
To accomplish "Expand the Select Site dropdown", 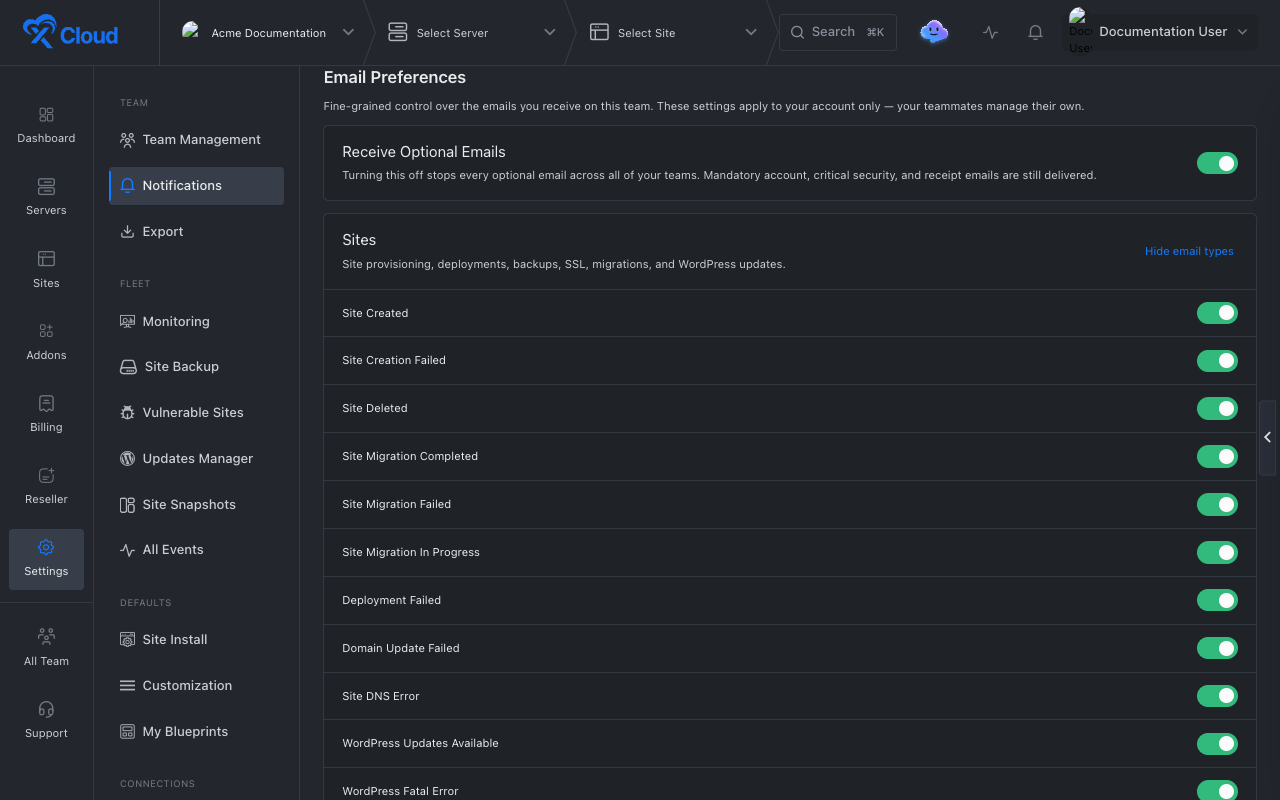I will tap(673, 32).
